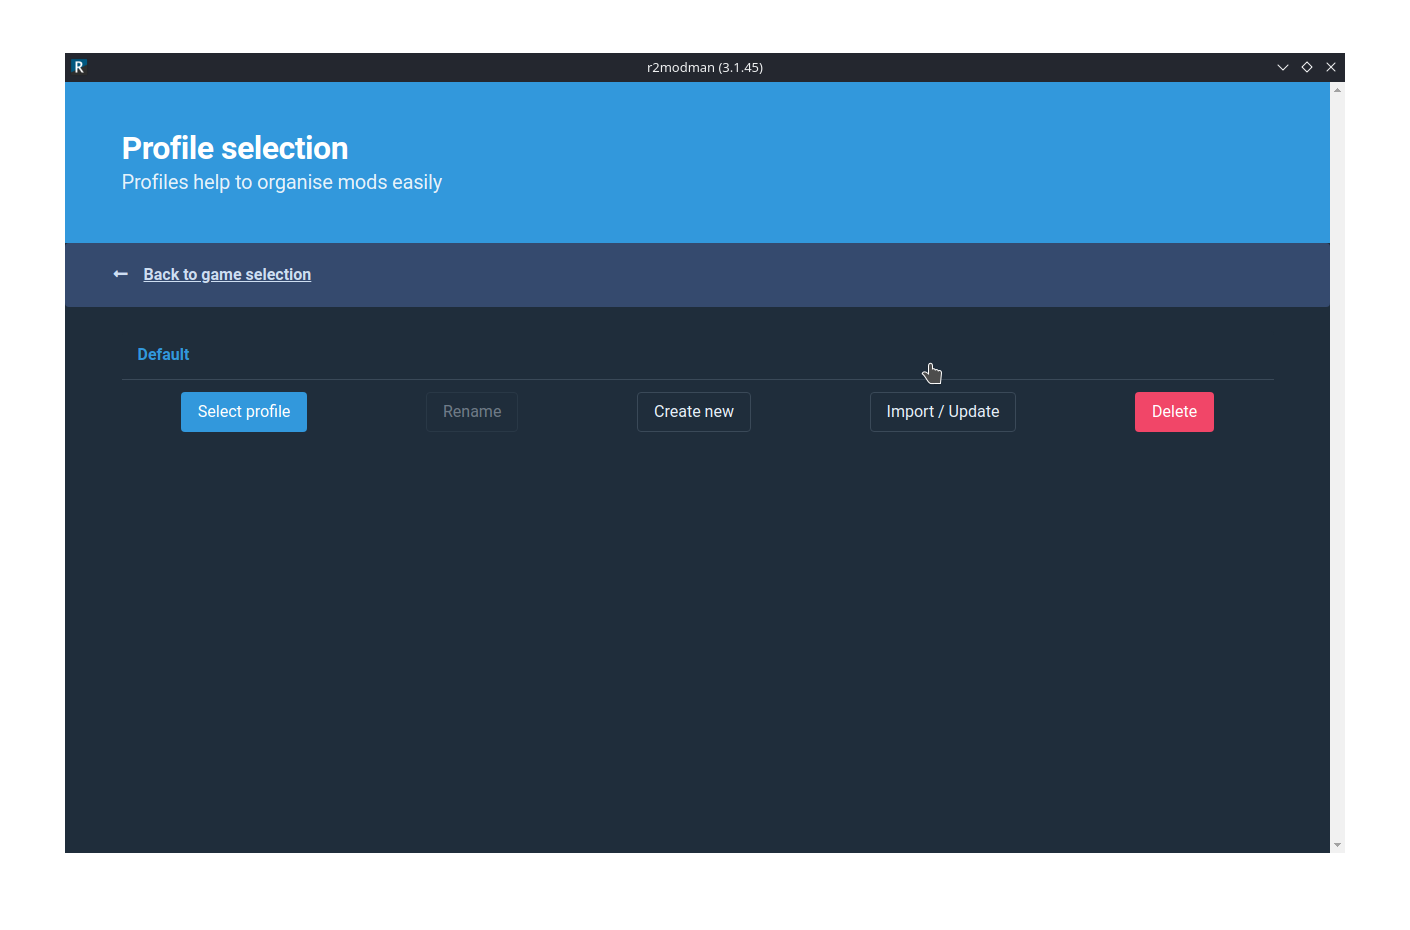Open Import / Update profile

[x=943, y=412]
